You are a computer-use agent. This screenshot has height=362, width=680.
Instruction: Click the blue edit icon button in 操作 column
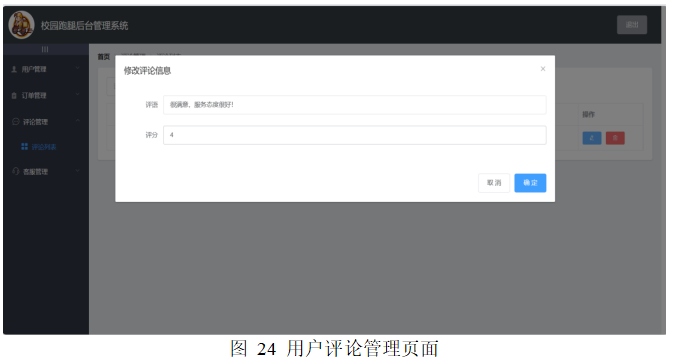592,138
